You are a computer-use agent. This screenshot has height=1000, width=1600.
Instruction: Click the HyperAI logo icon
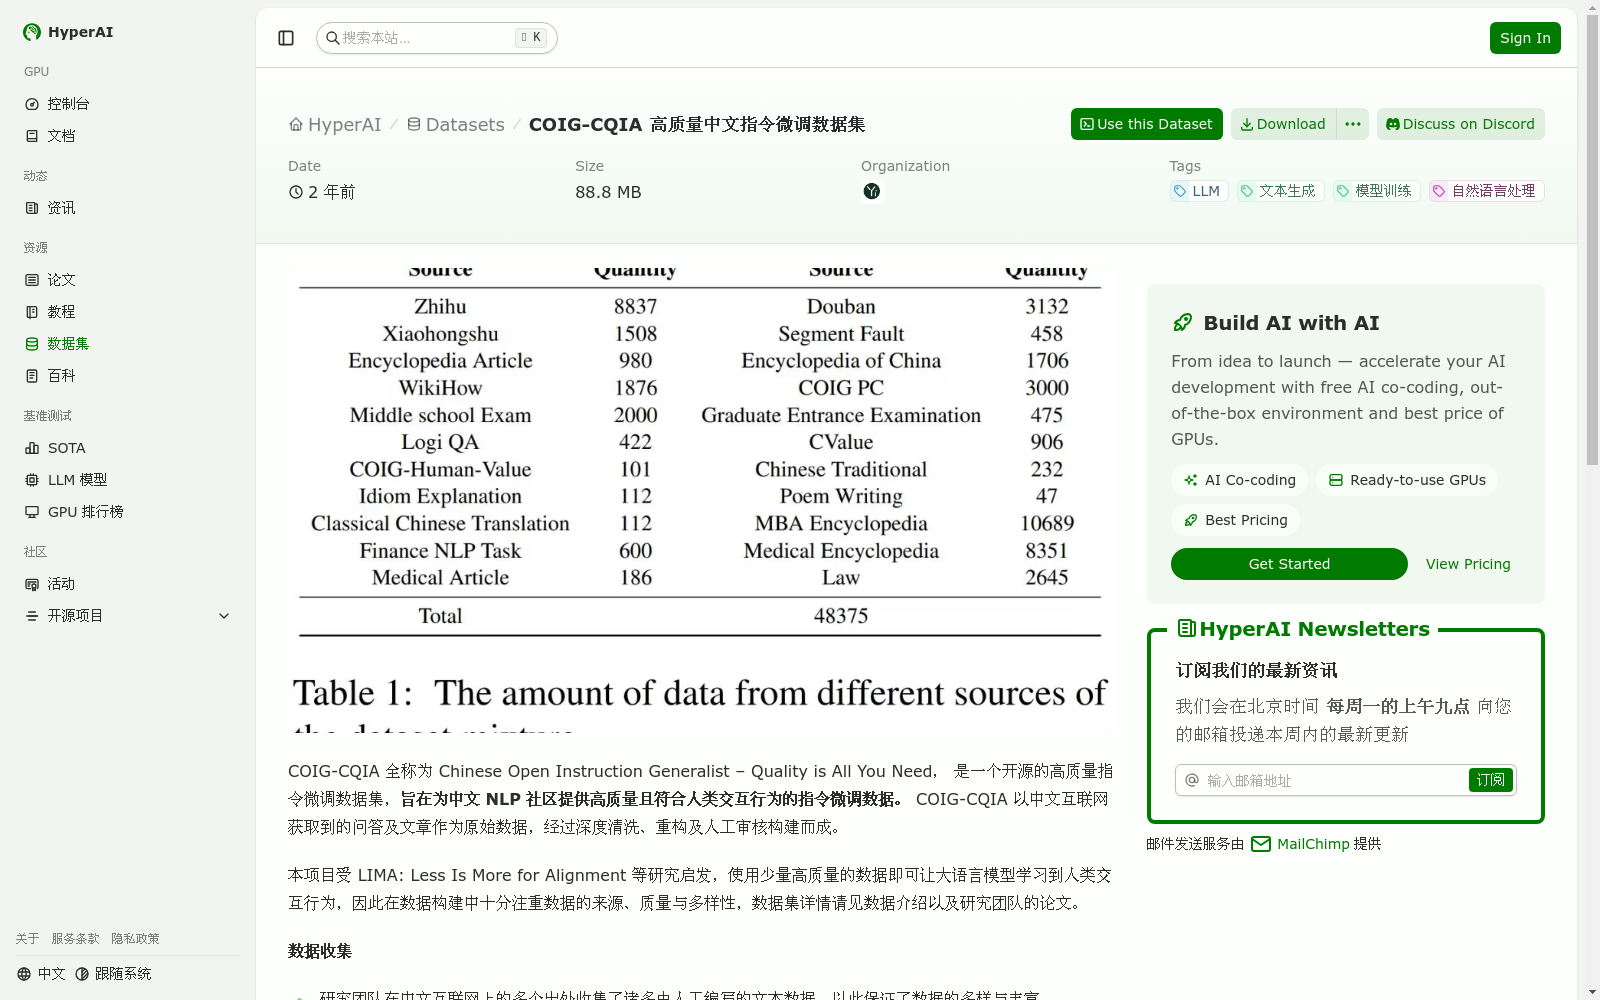[x=32, y=32]
